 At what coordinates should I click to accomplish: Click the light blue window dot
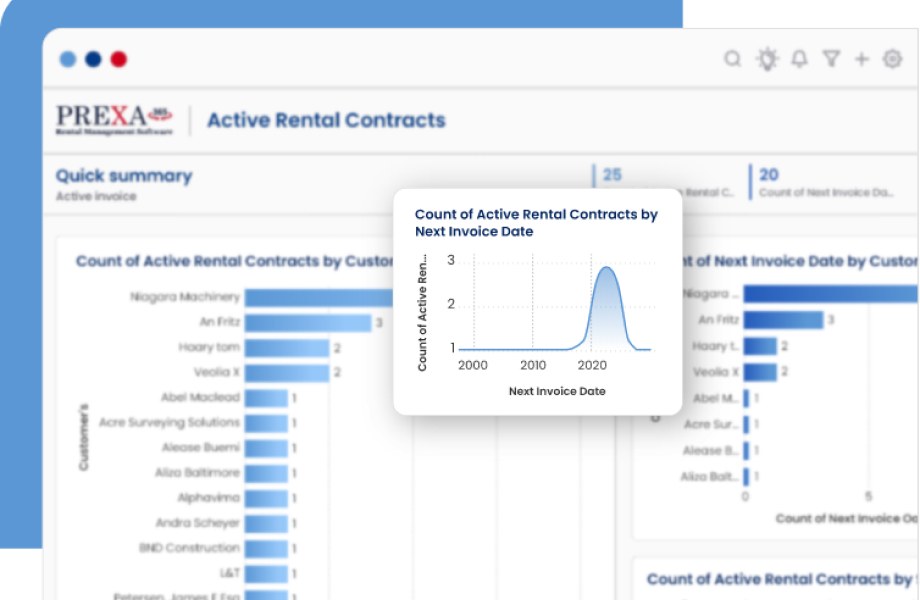68,59
